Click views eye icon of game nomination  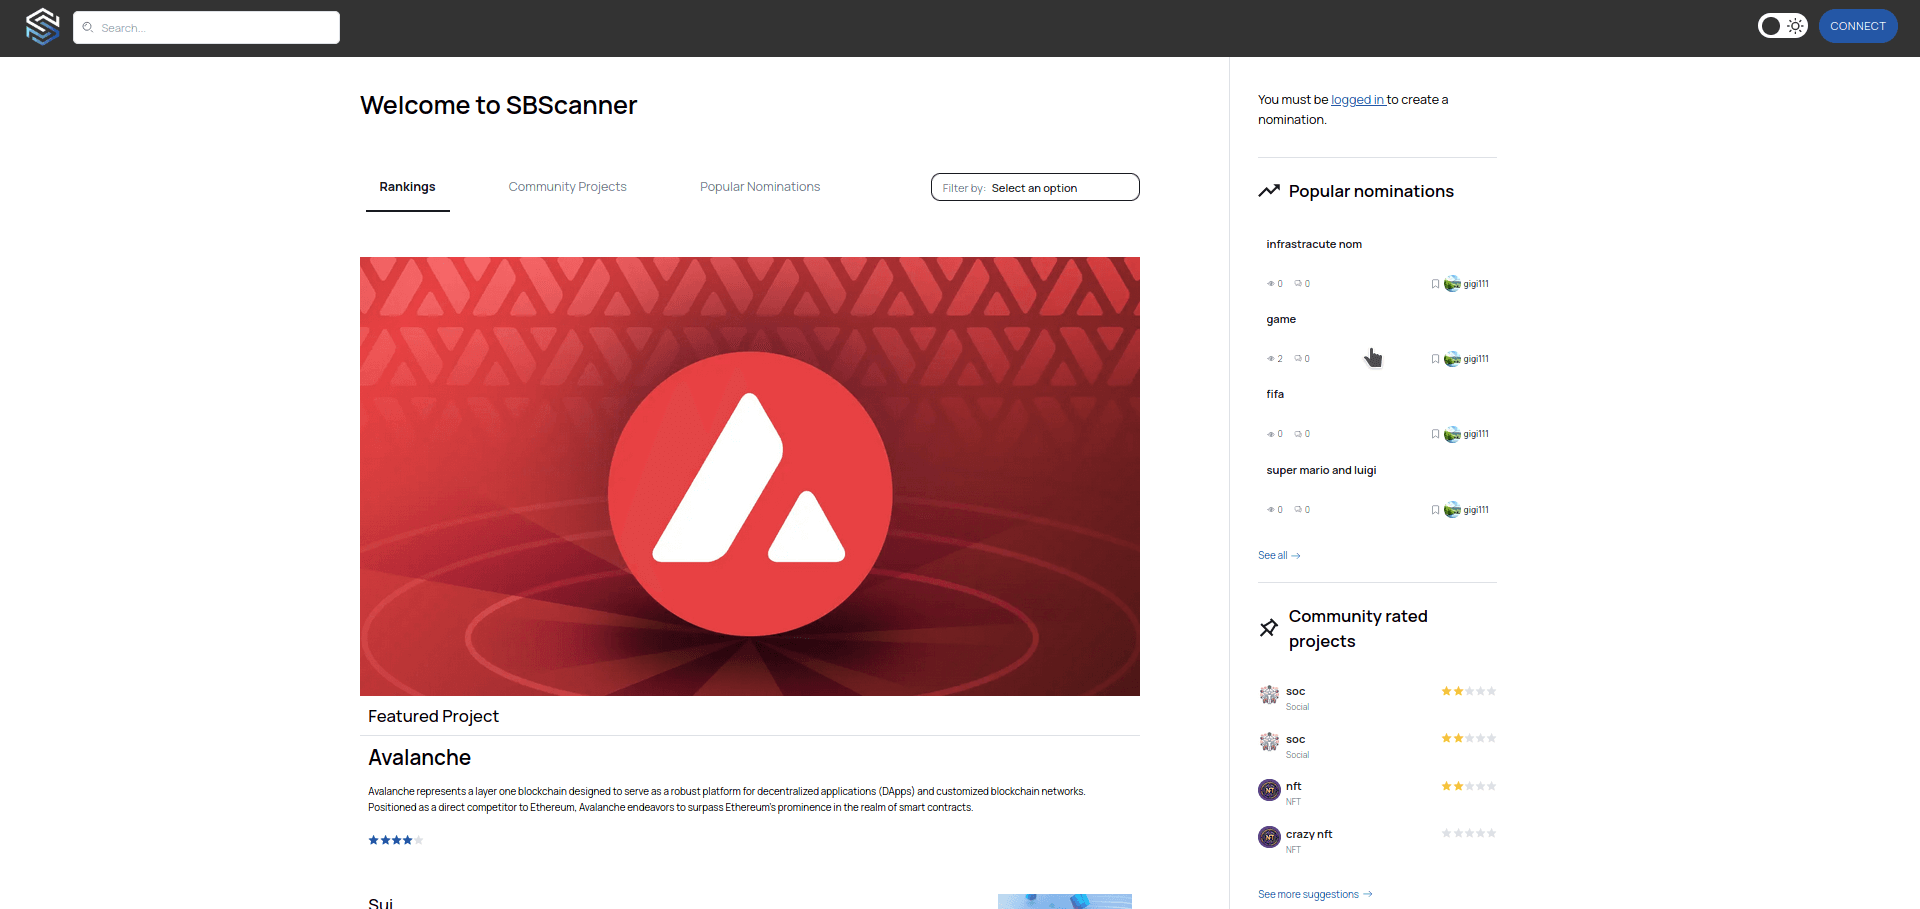pos(1271,359)
